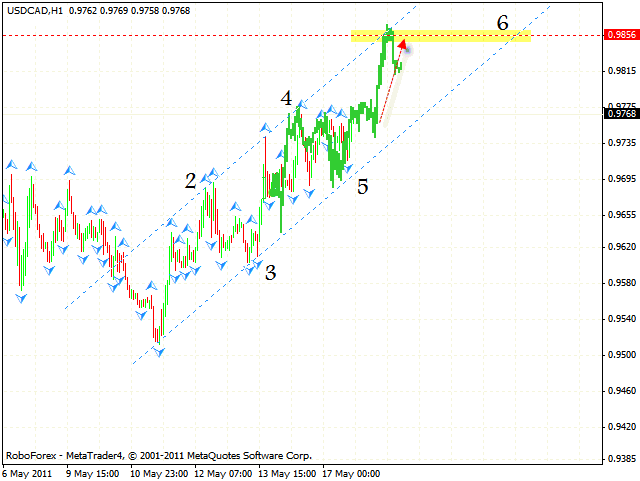The image size is (640, 481).
Task: Click the 10 May 23:00 time label
Action: point(158,471)
